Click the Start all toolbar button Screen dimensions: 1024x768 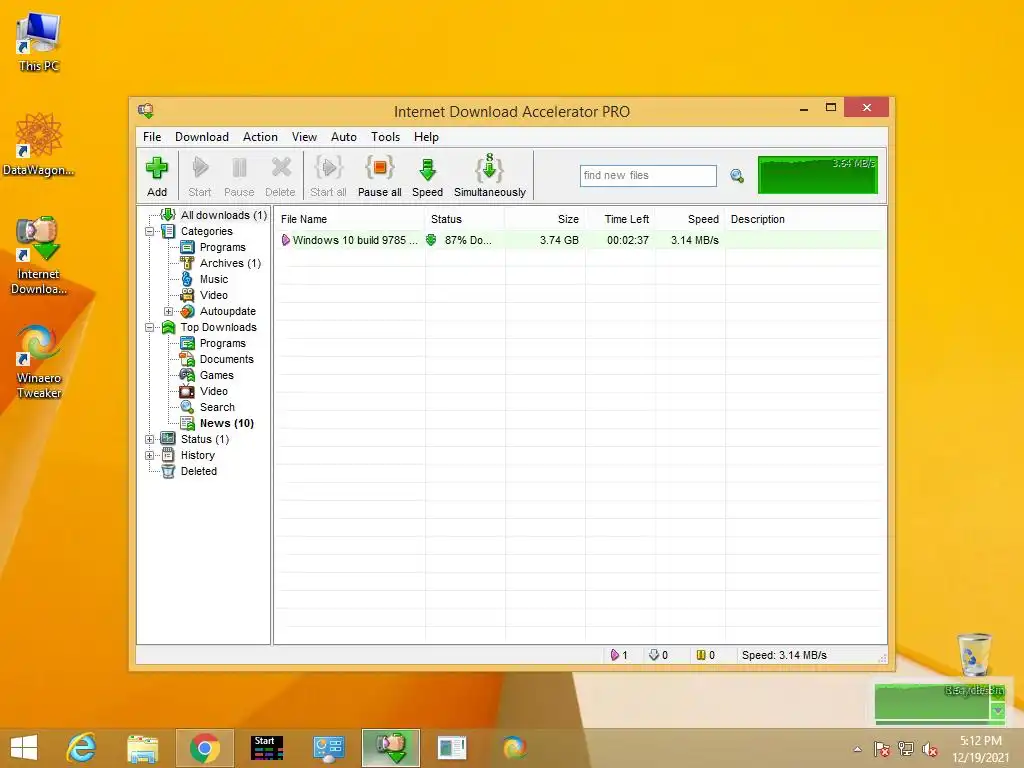click(x=328, y=176)
